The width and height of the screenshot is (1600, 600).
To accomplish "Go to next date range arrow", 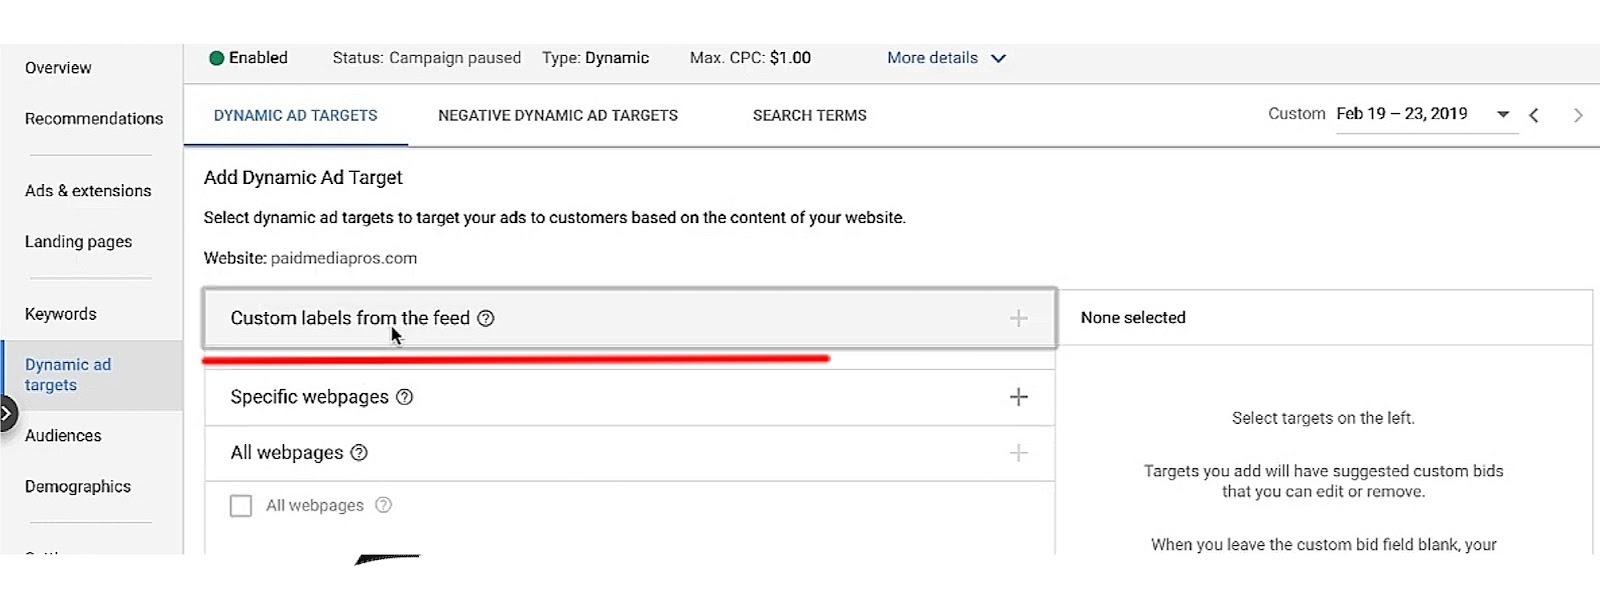I will (x=1578, y=115).
